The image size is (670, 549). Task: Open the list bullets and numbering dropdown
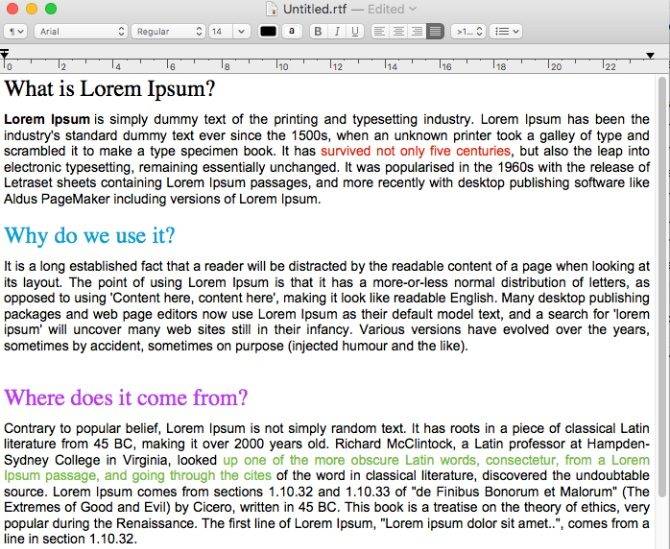pos(505,31)
